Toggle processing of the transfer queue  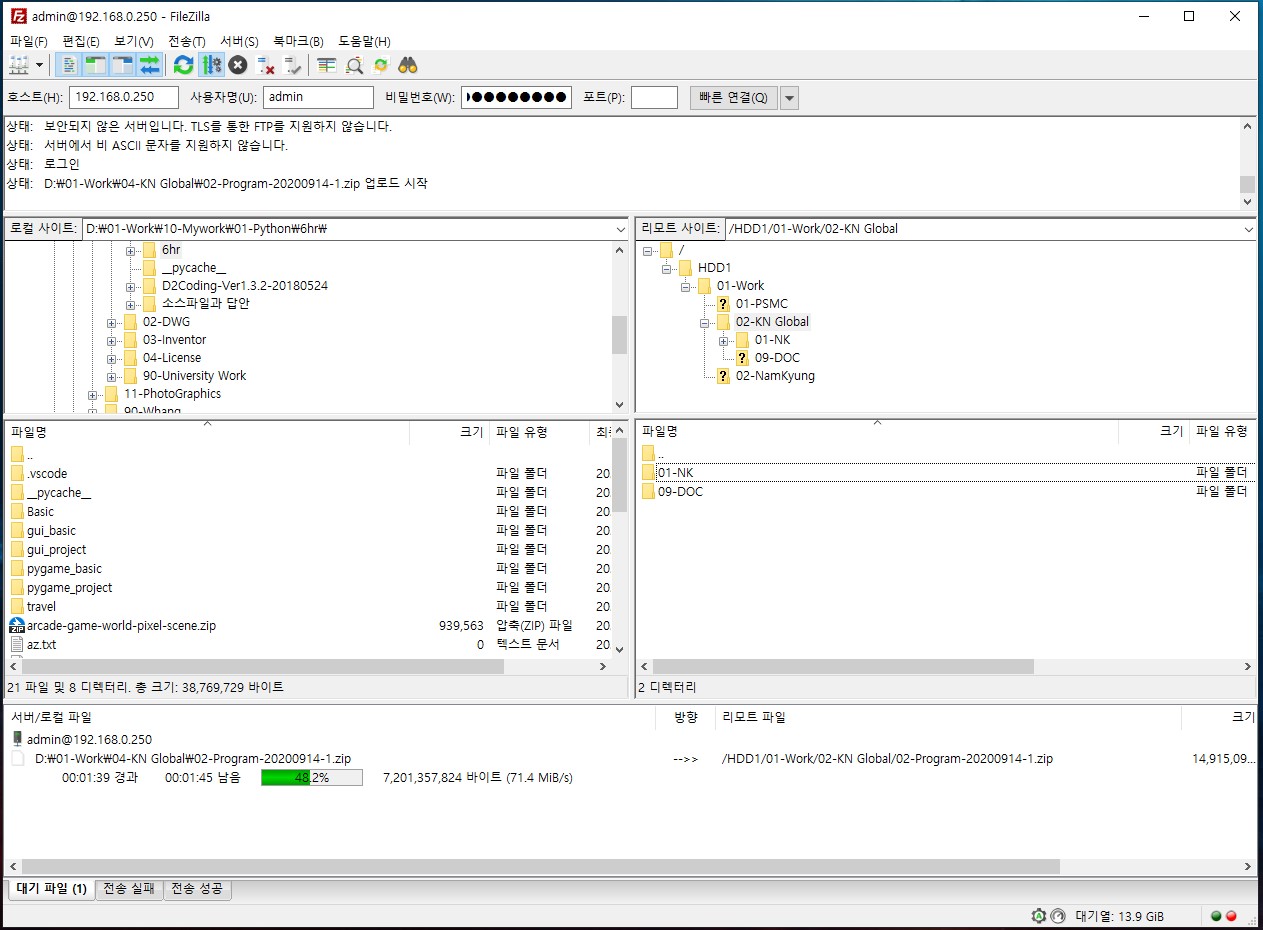point(211,65)
